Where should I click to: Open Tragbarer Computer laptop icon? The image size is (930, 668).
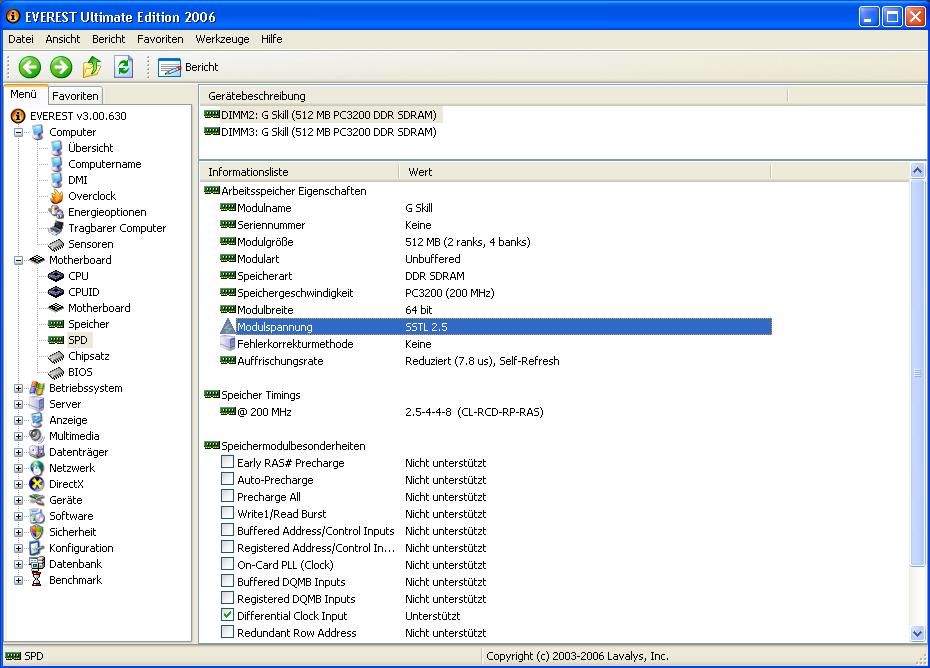(x=56, y=228)
